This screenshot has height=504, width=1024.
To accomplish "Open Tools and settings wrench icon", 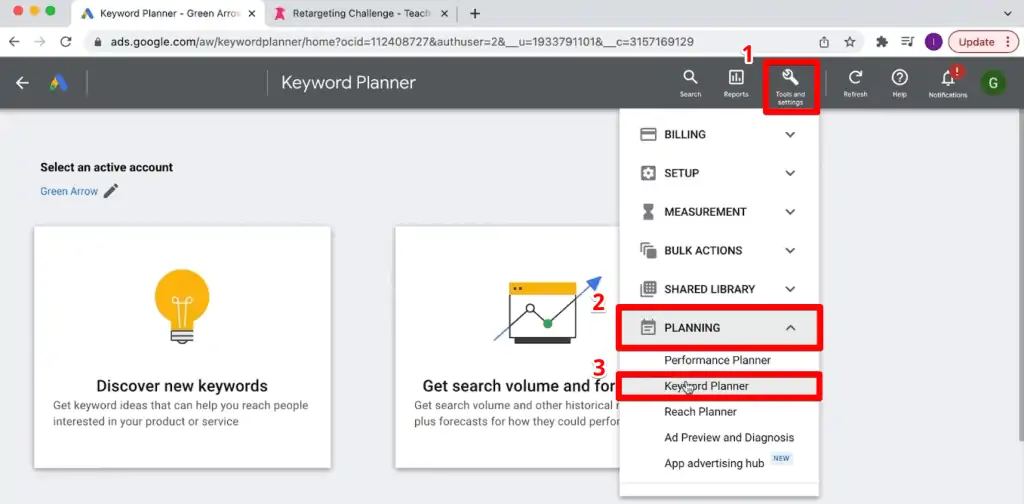I will tap(790, 78).
